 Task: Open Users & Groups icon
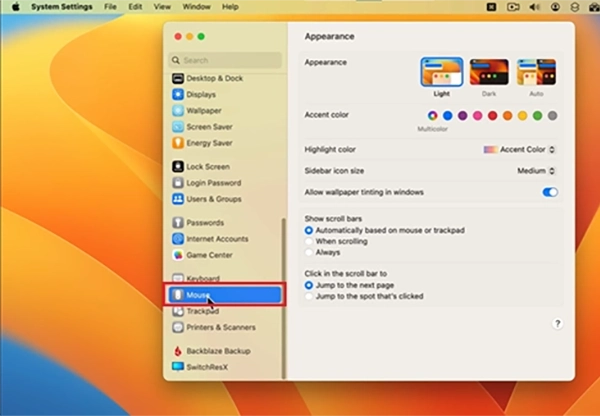[x=178, y=199]
